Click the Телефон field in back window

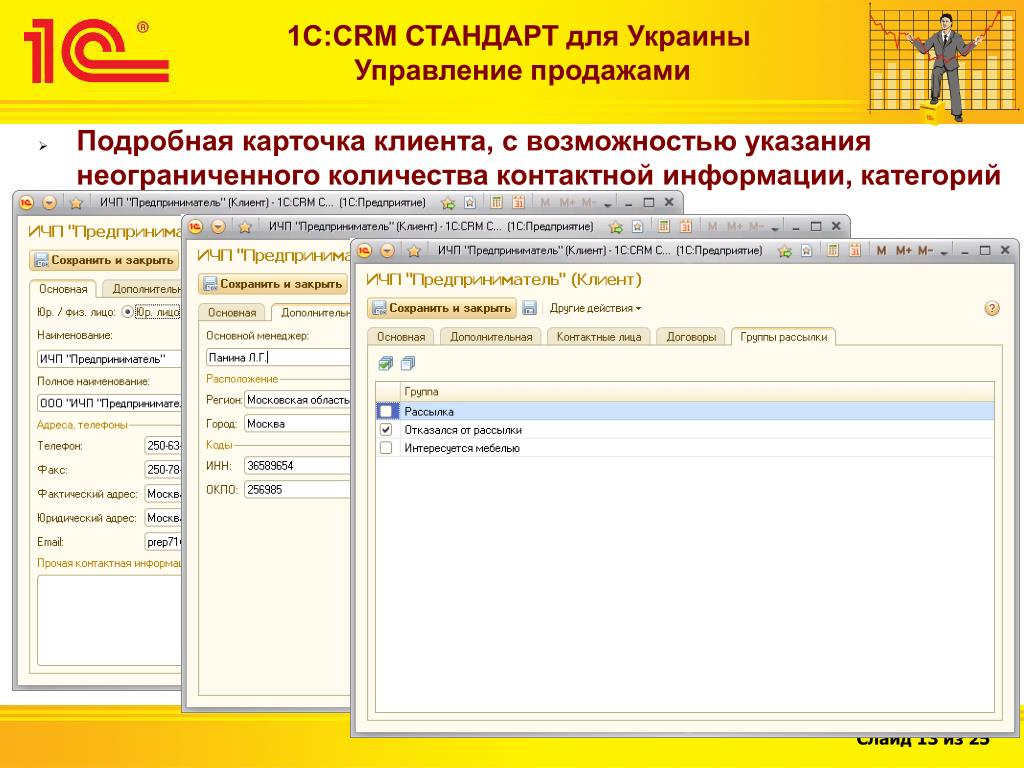163,446
